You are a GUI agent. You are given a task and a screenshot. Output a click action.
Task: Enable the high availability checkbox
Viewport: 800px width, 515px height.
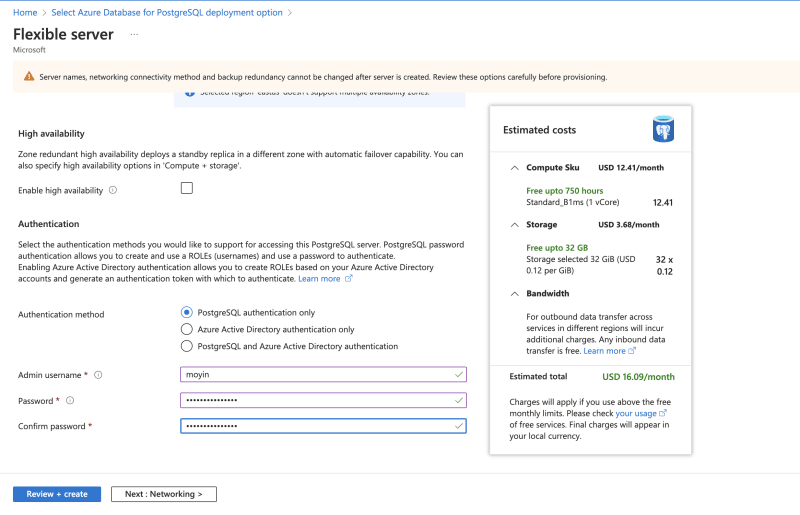(x=187, y=188)
